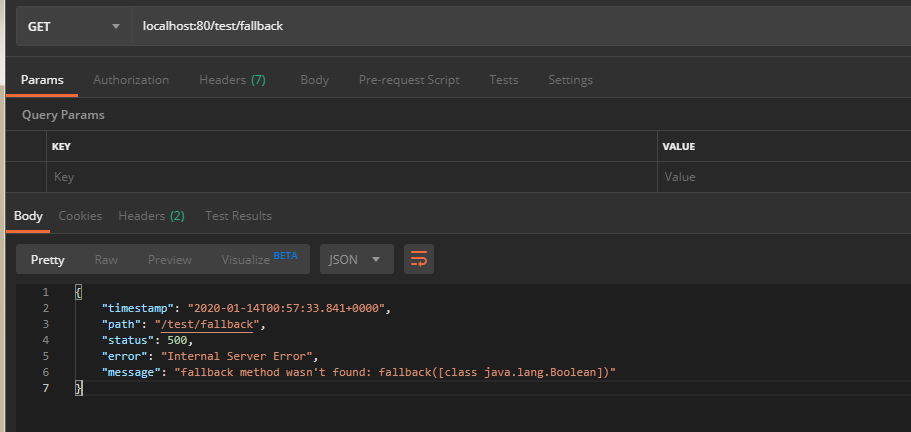Switch to the Authorization tab
Screen dimensions: 911x432
pos(131,80)
